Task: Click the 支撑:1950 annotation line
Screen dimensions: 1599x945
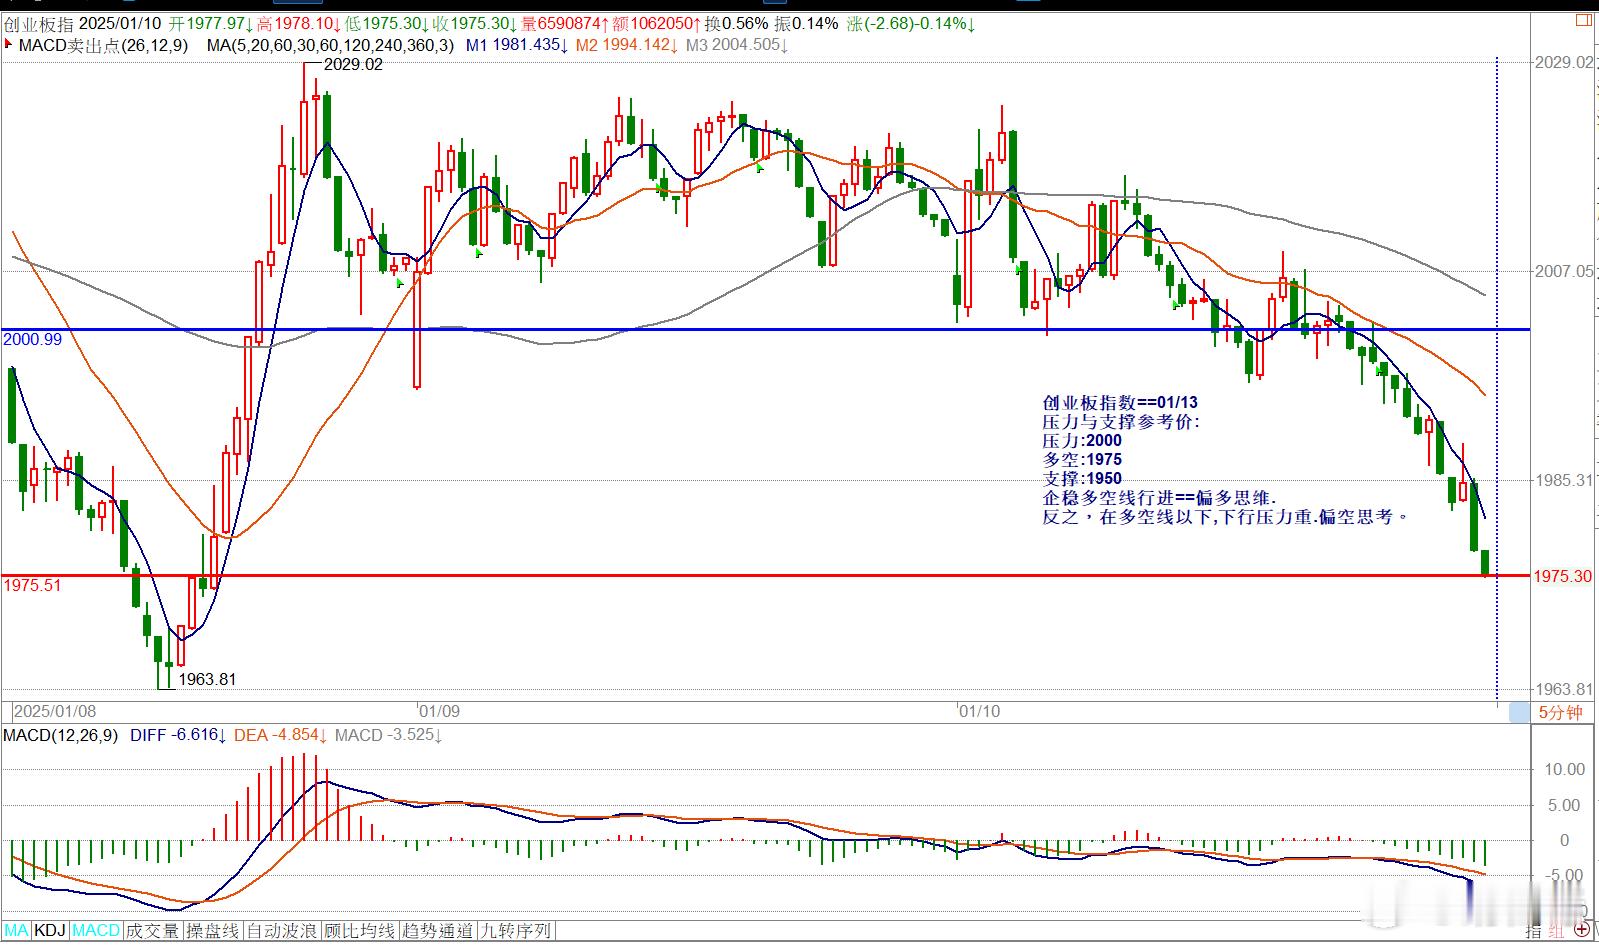Action: point(1082,479)
